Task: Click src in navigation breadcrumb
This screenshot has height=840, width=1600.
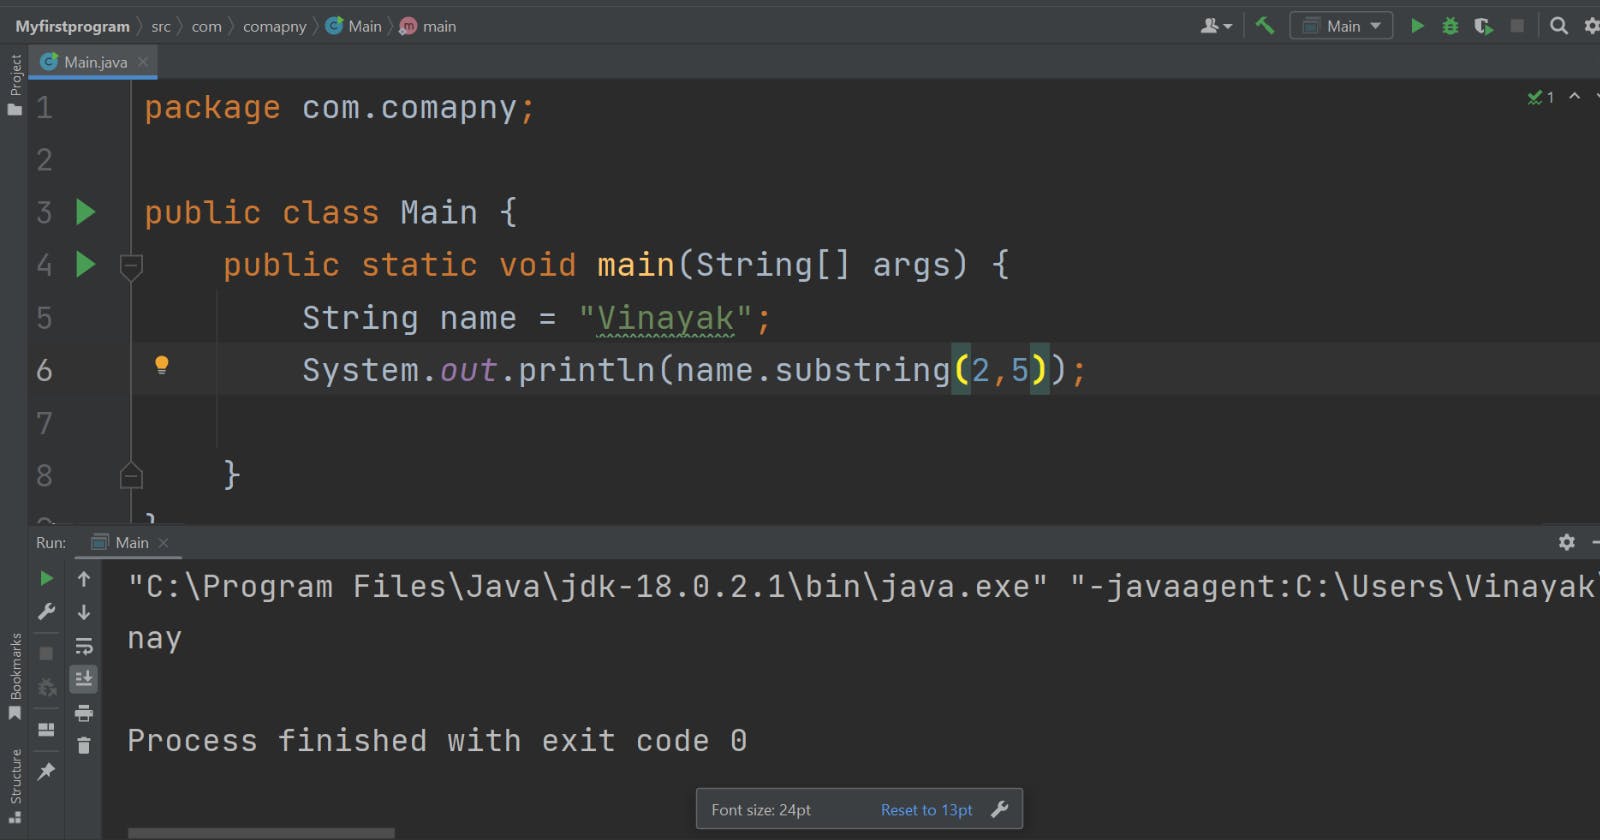Action: click(161, 26)
